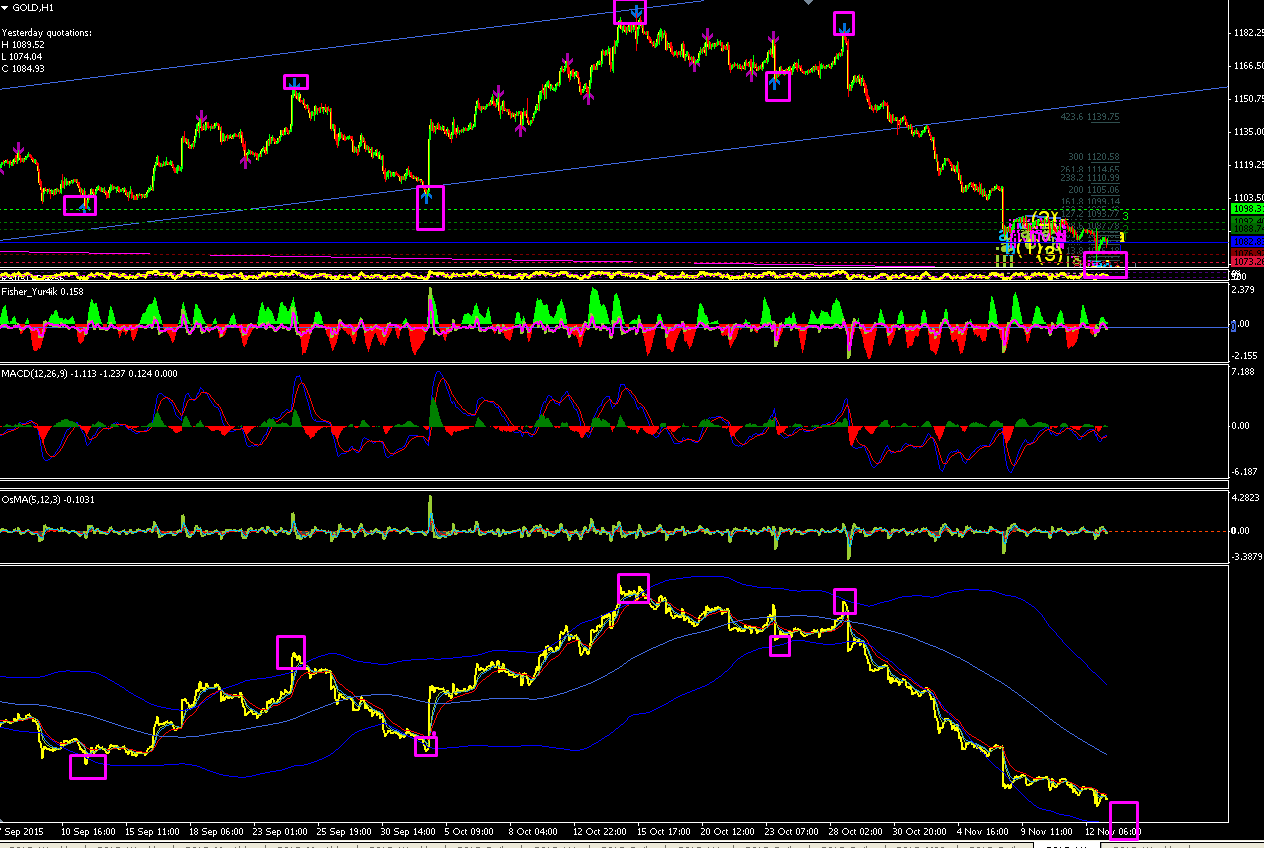Click the Fibonacci 423.6 1139.75 label
Screen dimensions: 1264x848
pos(1090,117)
